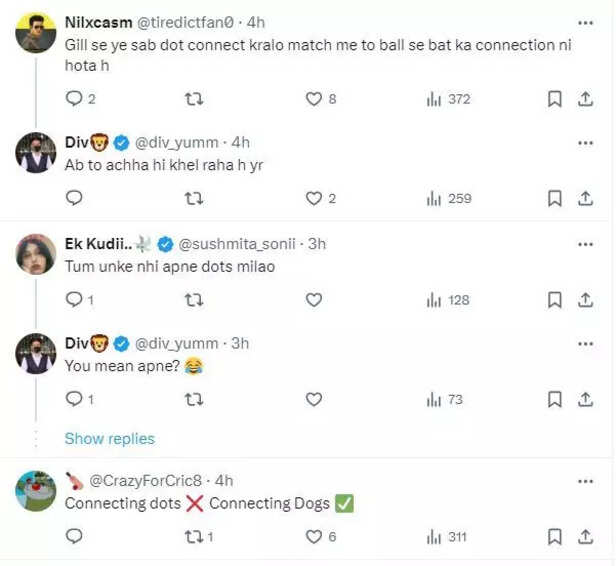Click Show replies link
This screenshot has height=566, width=616.
110,438
